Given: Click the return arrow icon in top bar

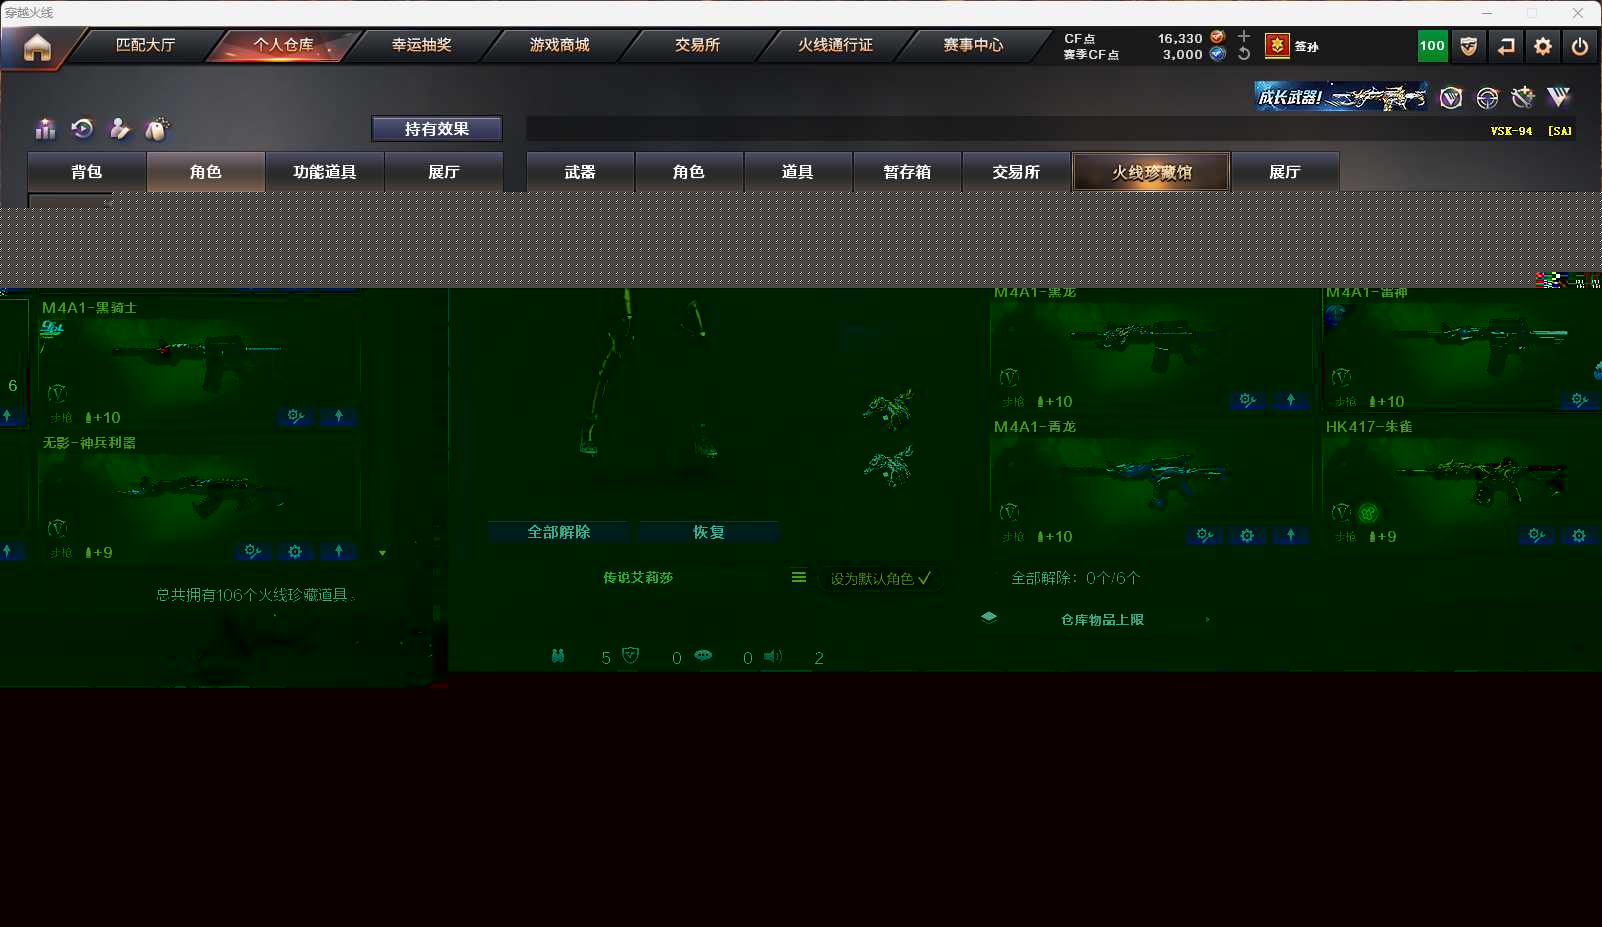Looking at the screenshot, I should pyautogui.click(x=1506, y=46).
